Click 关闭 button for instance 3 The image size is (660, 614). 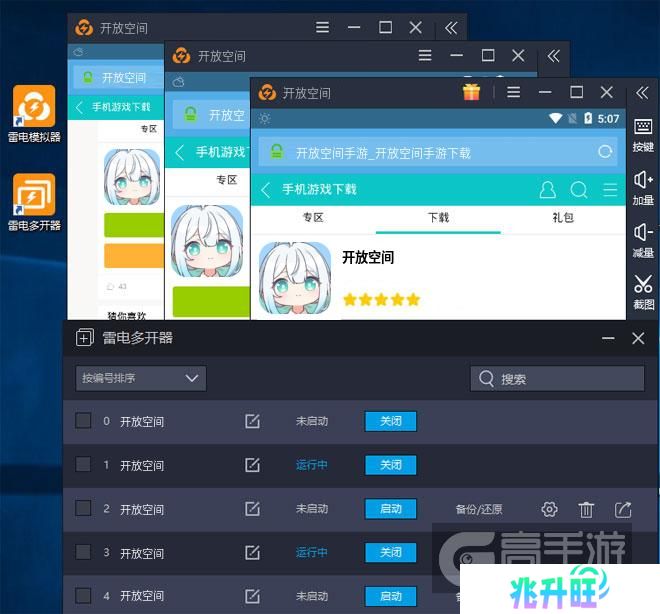click(391, 553)
